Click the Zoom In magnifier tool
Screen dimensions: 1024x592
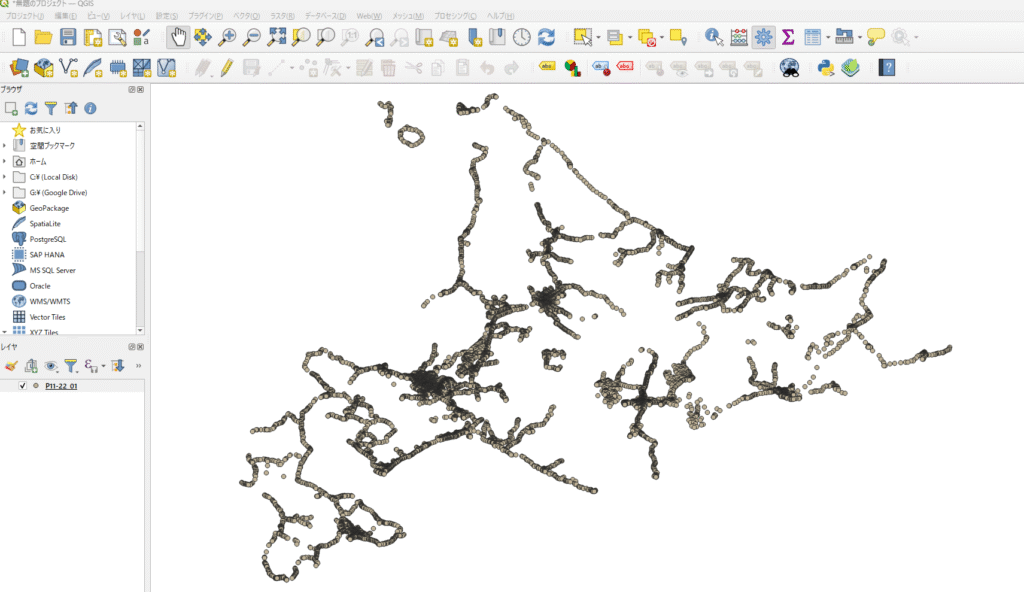tap(227, 37)
